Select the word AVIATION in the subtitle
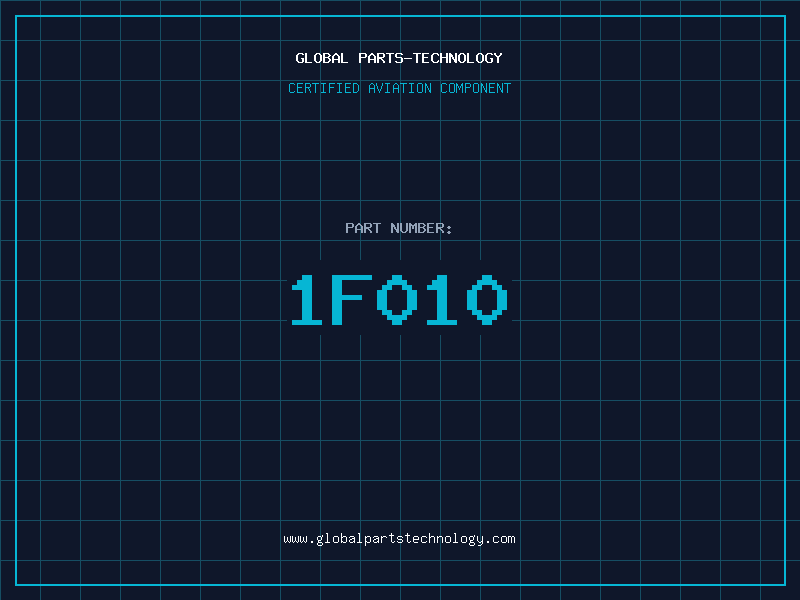The image size is (800, 600). pos(399,88)
